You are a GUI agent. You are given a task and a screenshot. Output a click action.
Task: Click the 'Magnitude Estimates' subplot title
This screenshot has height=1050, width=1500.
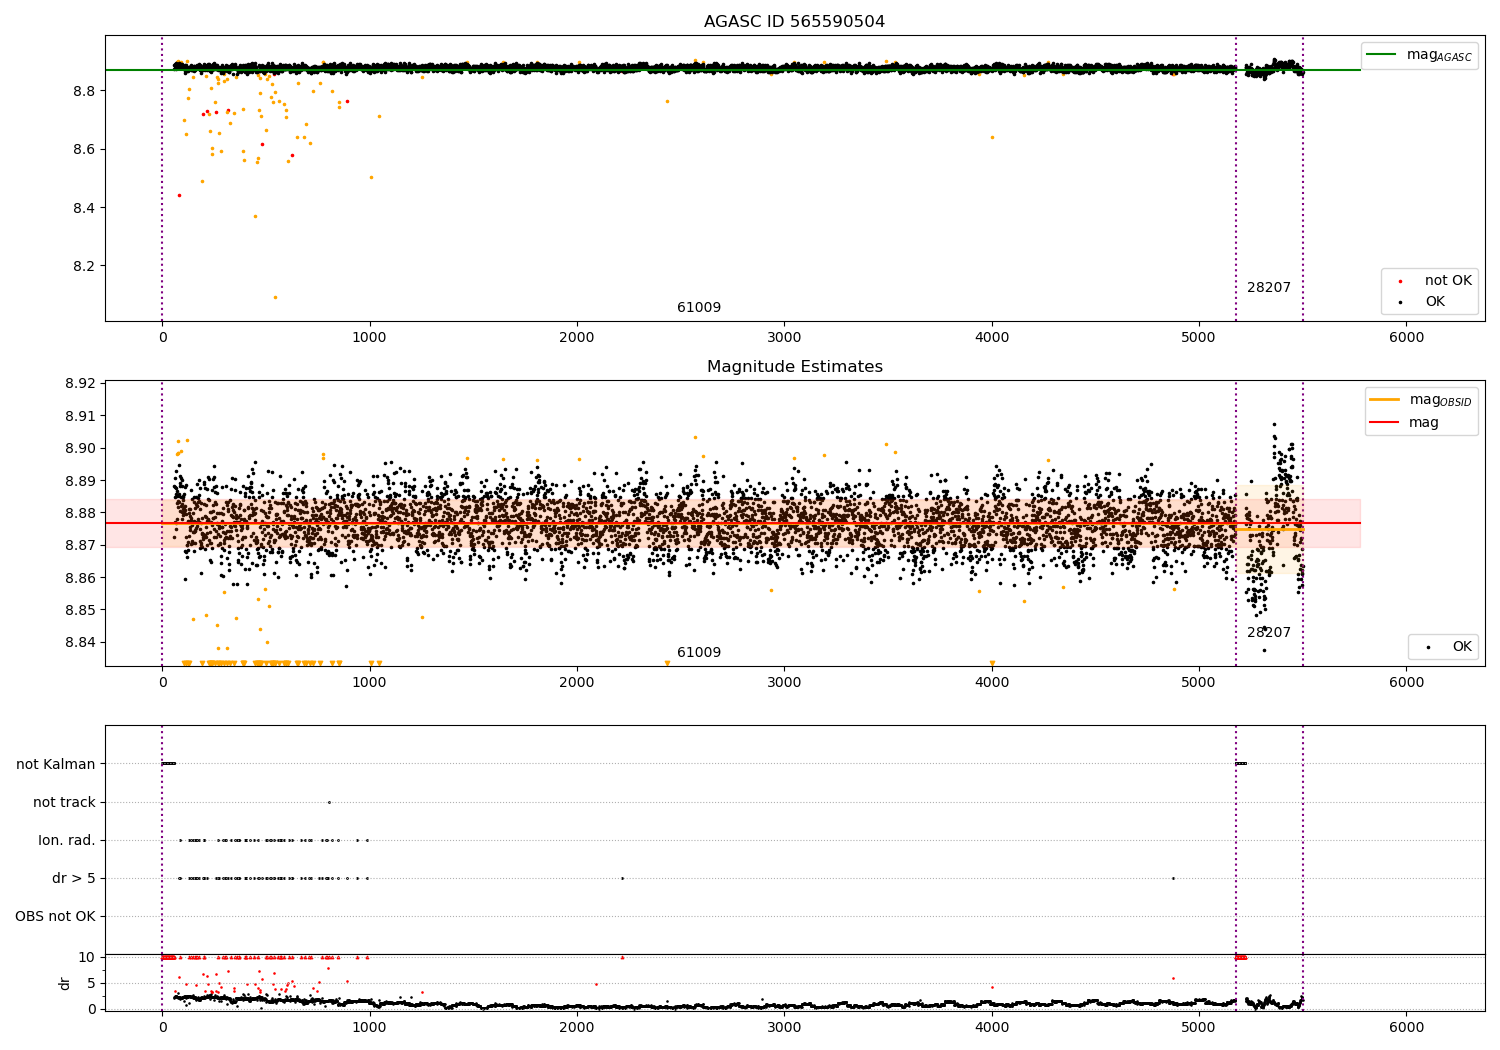coord(794,366)
